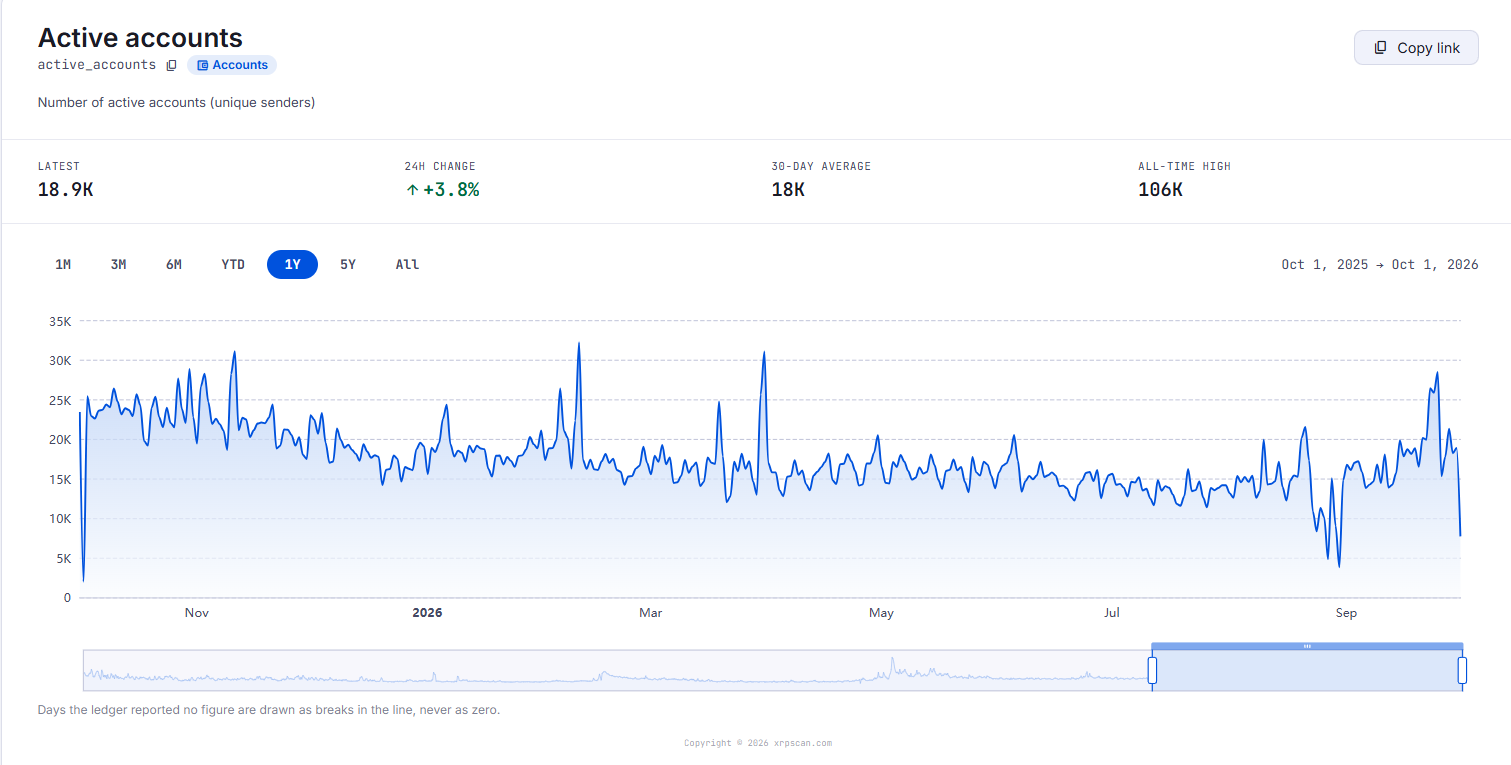Select the YTD range tab
This screenshot has width=1511, height=765.
coord(233,265)
